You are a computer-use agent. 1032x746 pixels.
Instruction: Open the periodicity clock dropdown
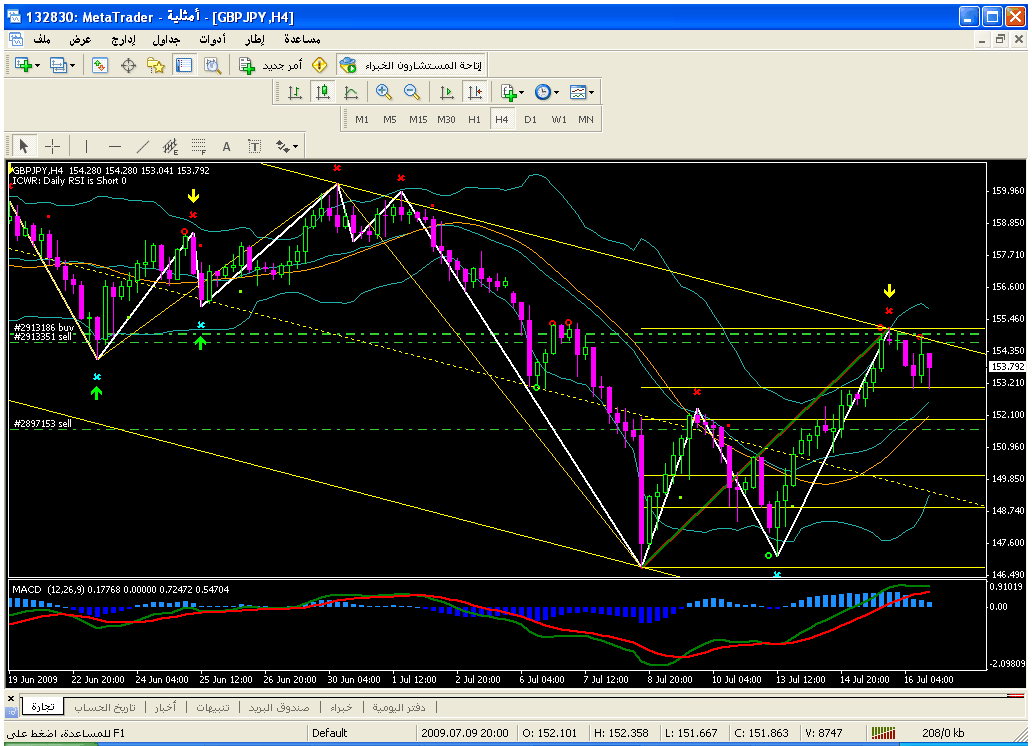554,92
